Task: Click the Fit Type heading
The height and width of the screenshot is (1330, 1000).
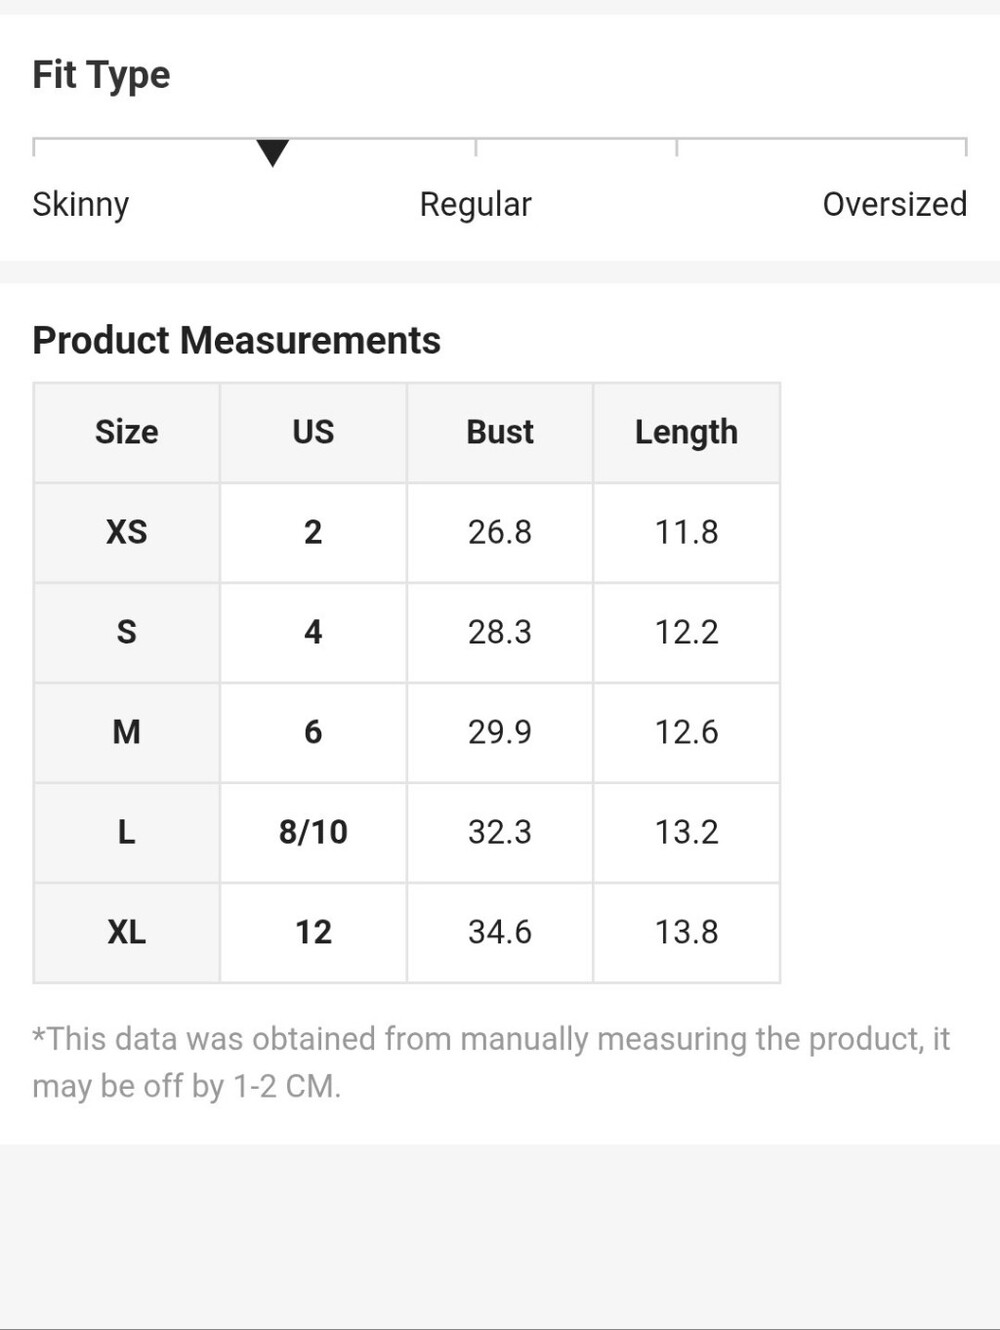Action: coord(101,75)
